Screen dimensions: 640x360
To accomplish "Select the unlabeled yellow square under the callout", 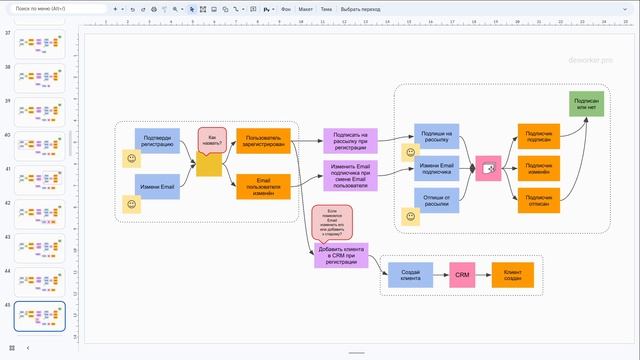I will click(209, 164).
